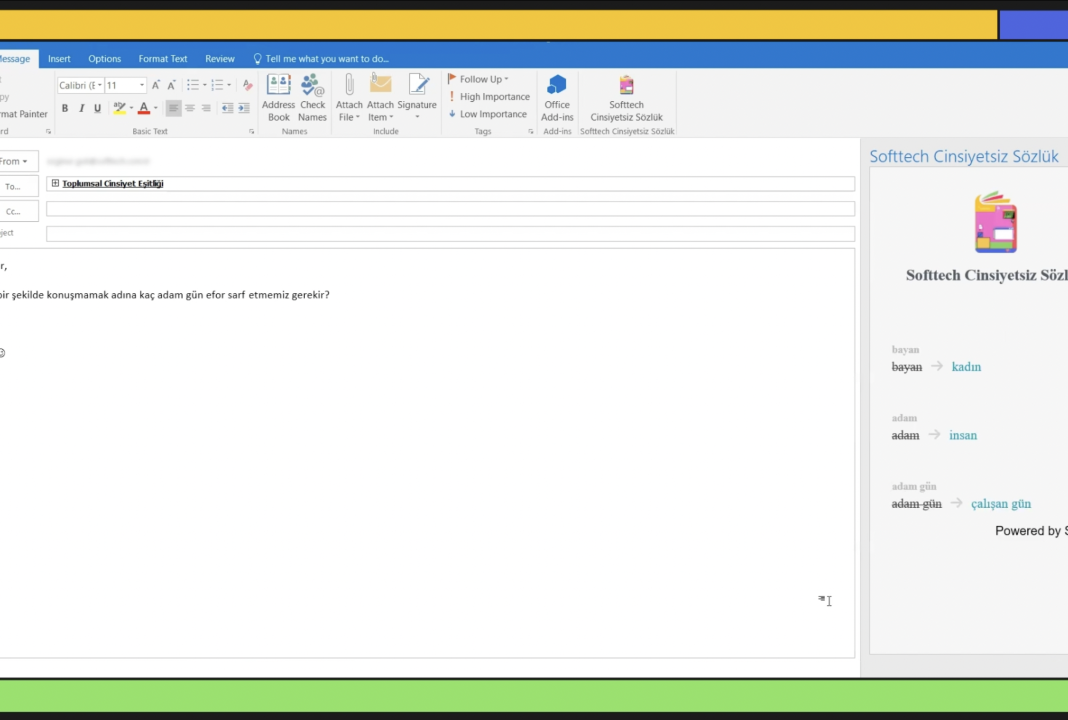Click into the Cc address field
This screenshot has width=1068, height=720.
tap(450, 209)
